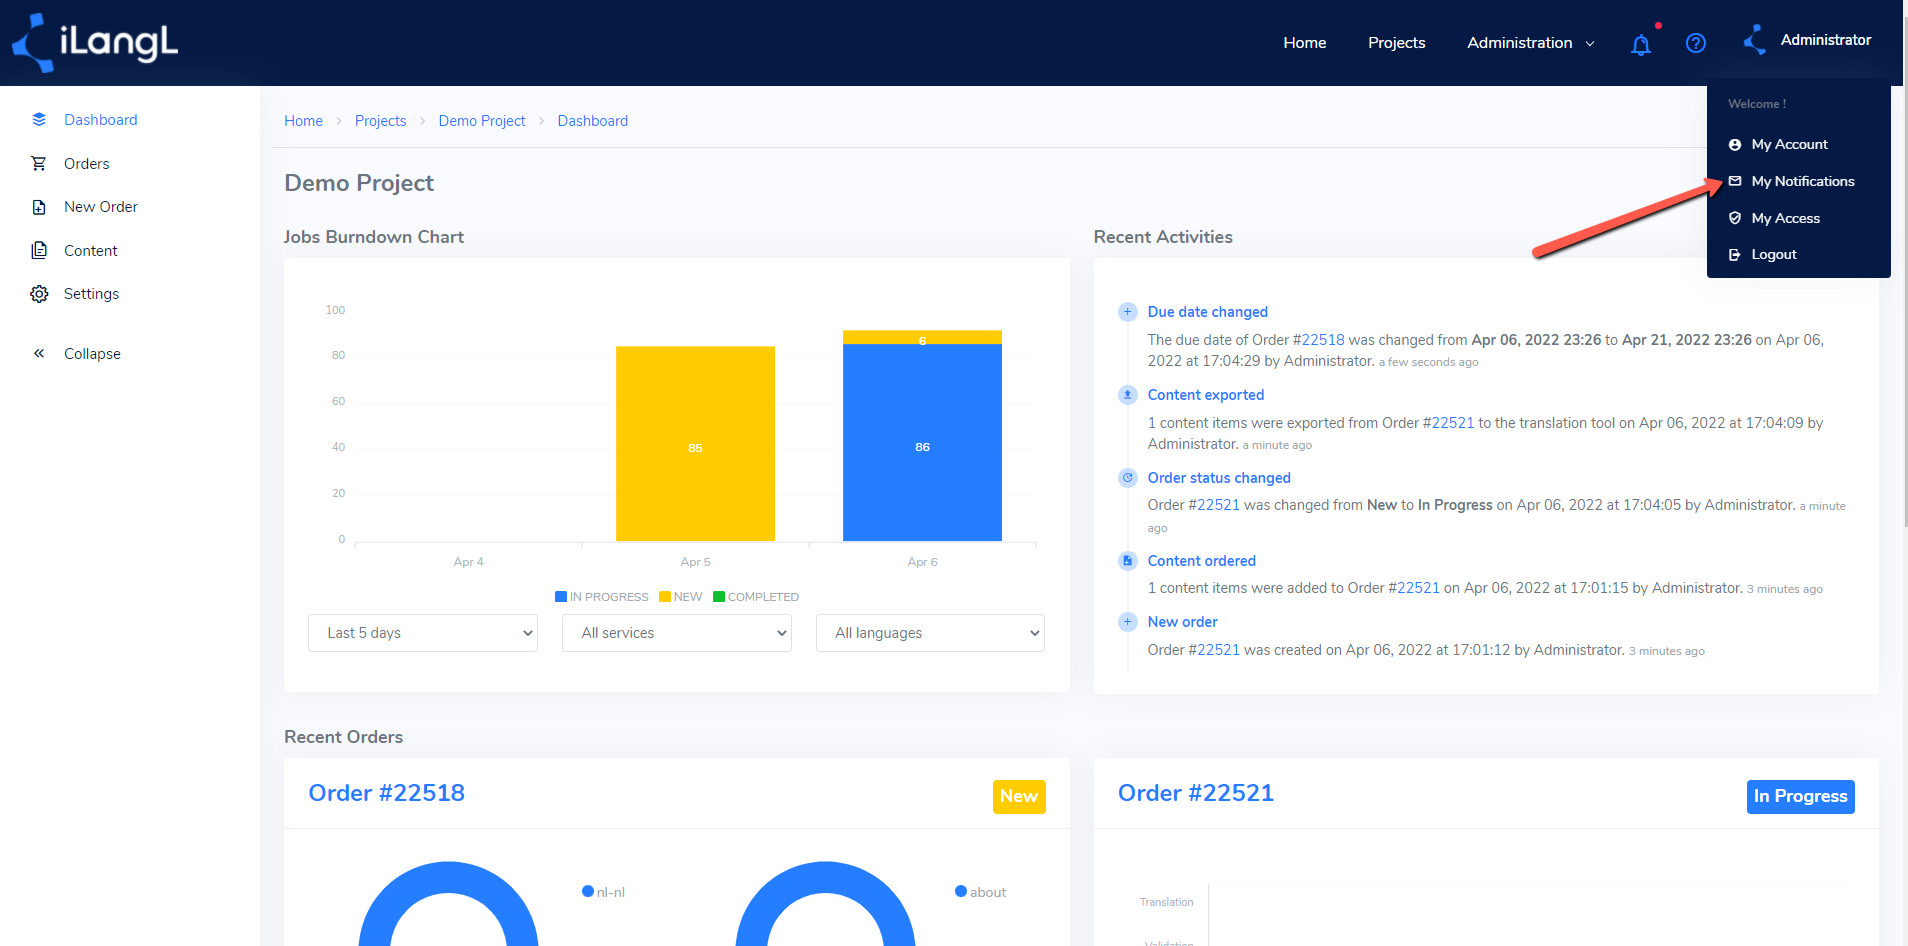Toggle the Administrator user menu name

[1826, 40]
